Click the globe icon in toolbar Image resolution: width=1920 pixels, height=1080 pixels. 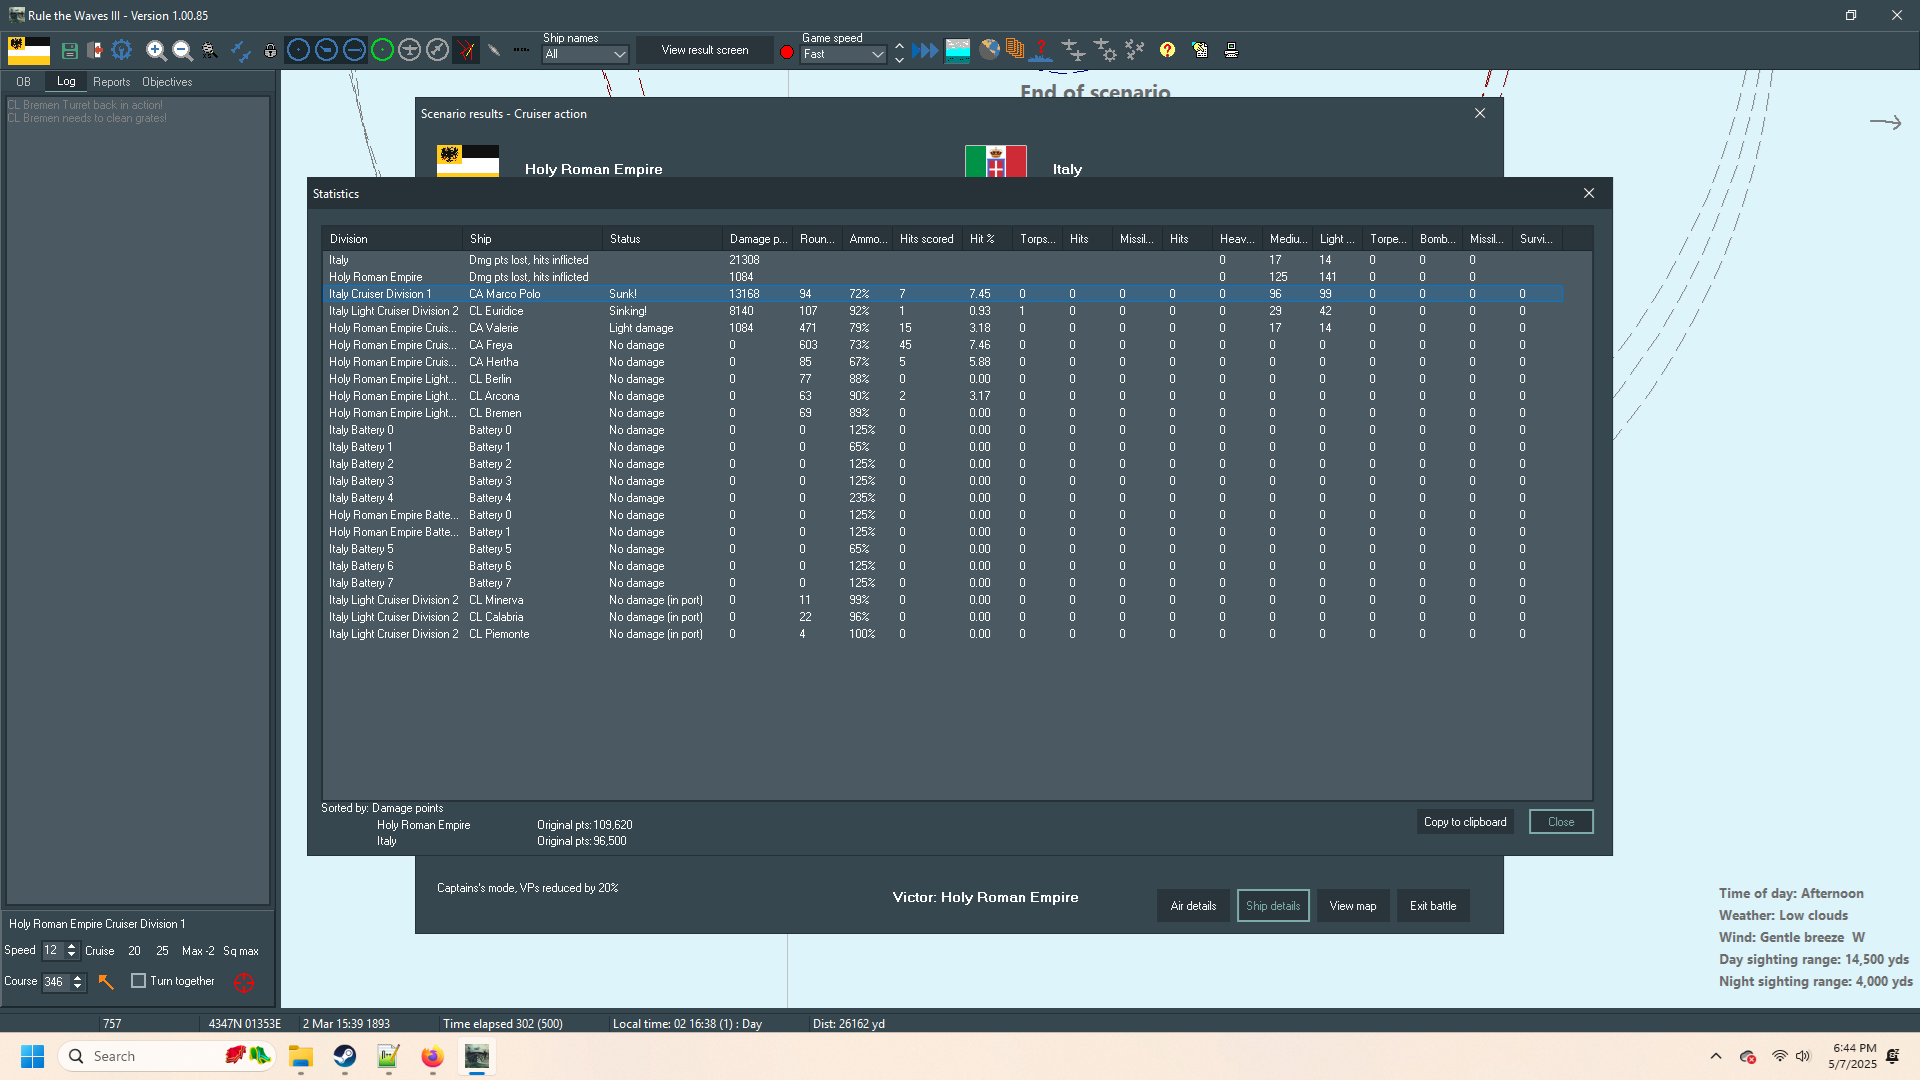(990, 49)
